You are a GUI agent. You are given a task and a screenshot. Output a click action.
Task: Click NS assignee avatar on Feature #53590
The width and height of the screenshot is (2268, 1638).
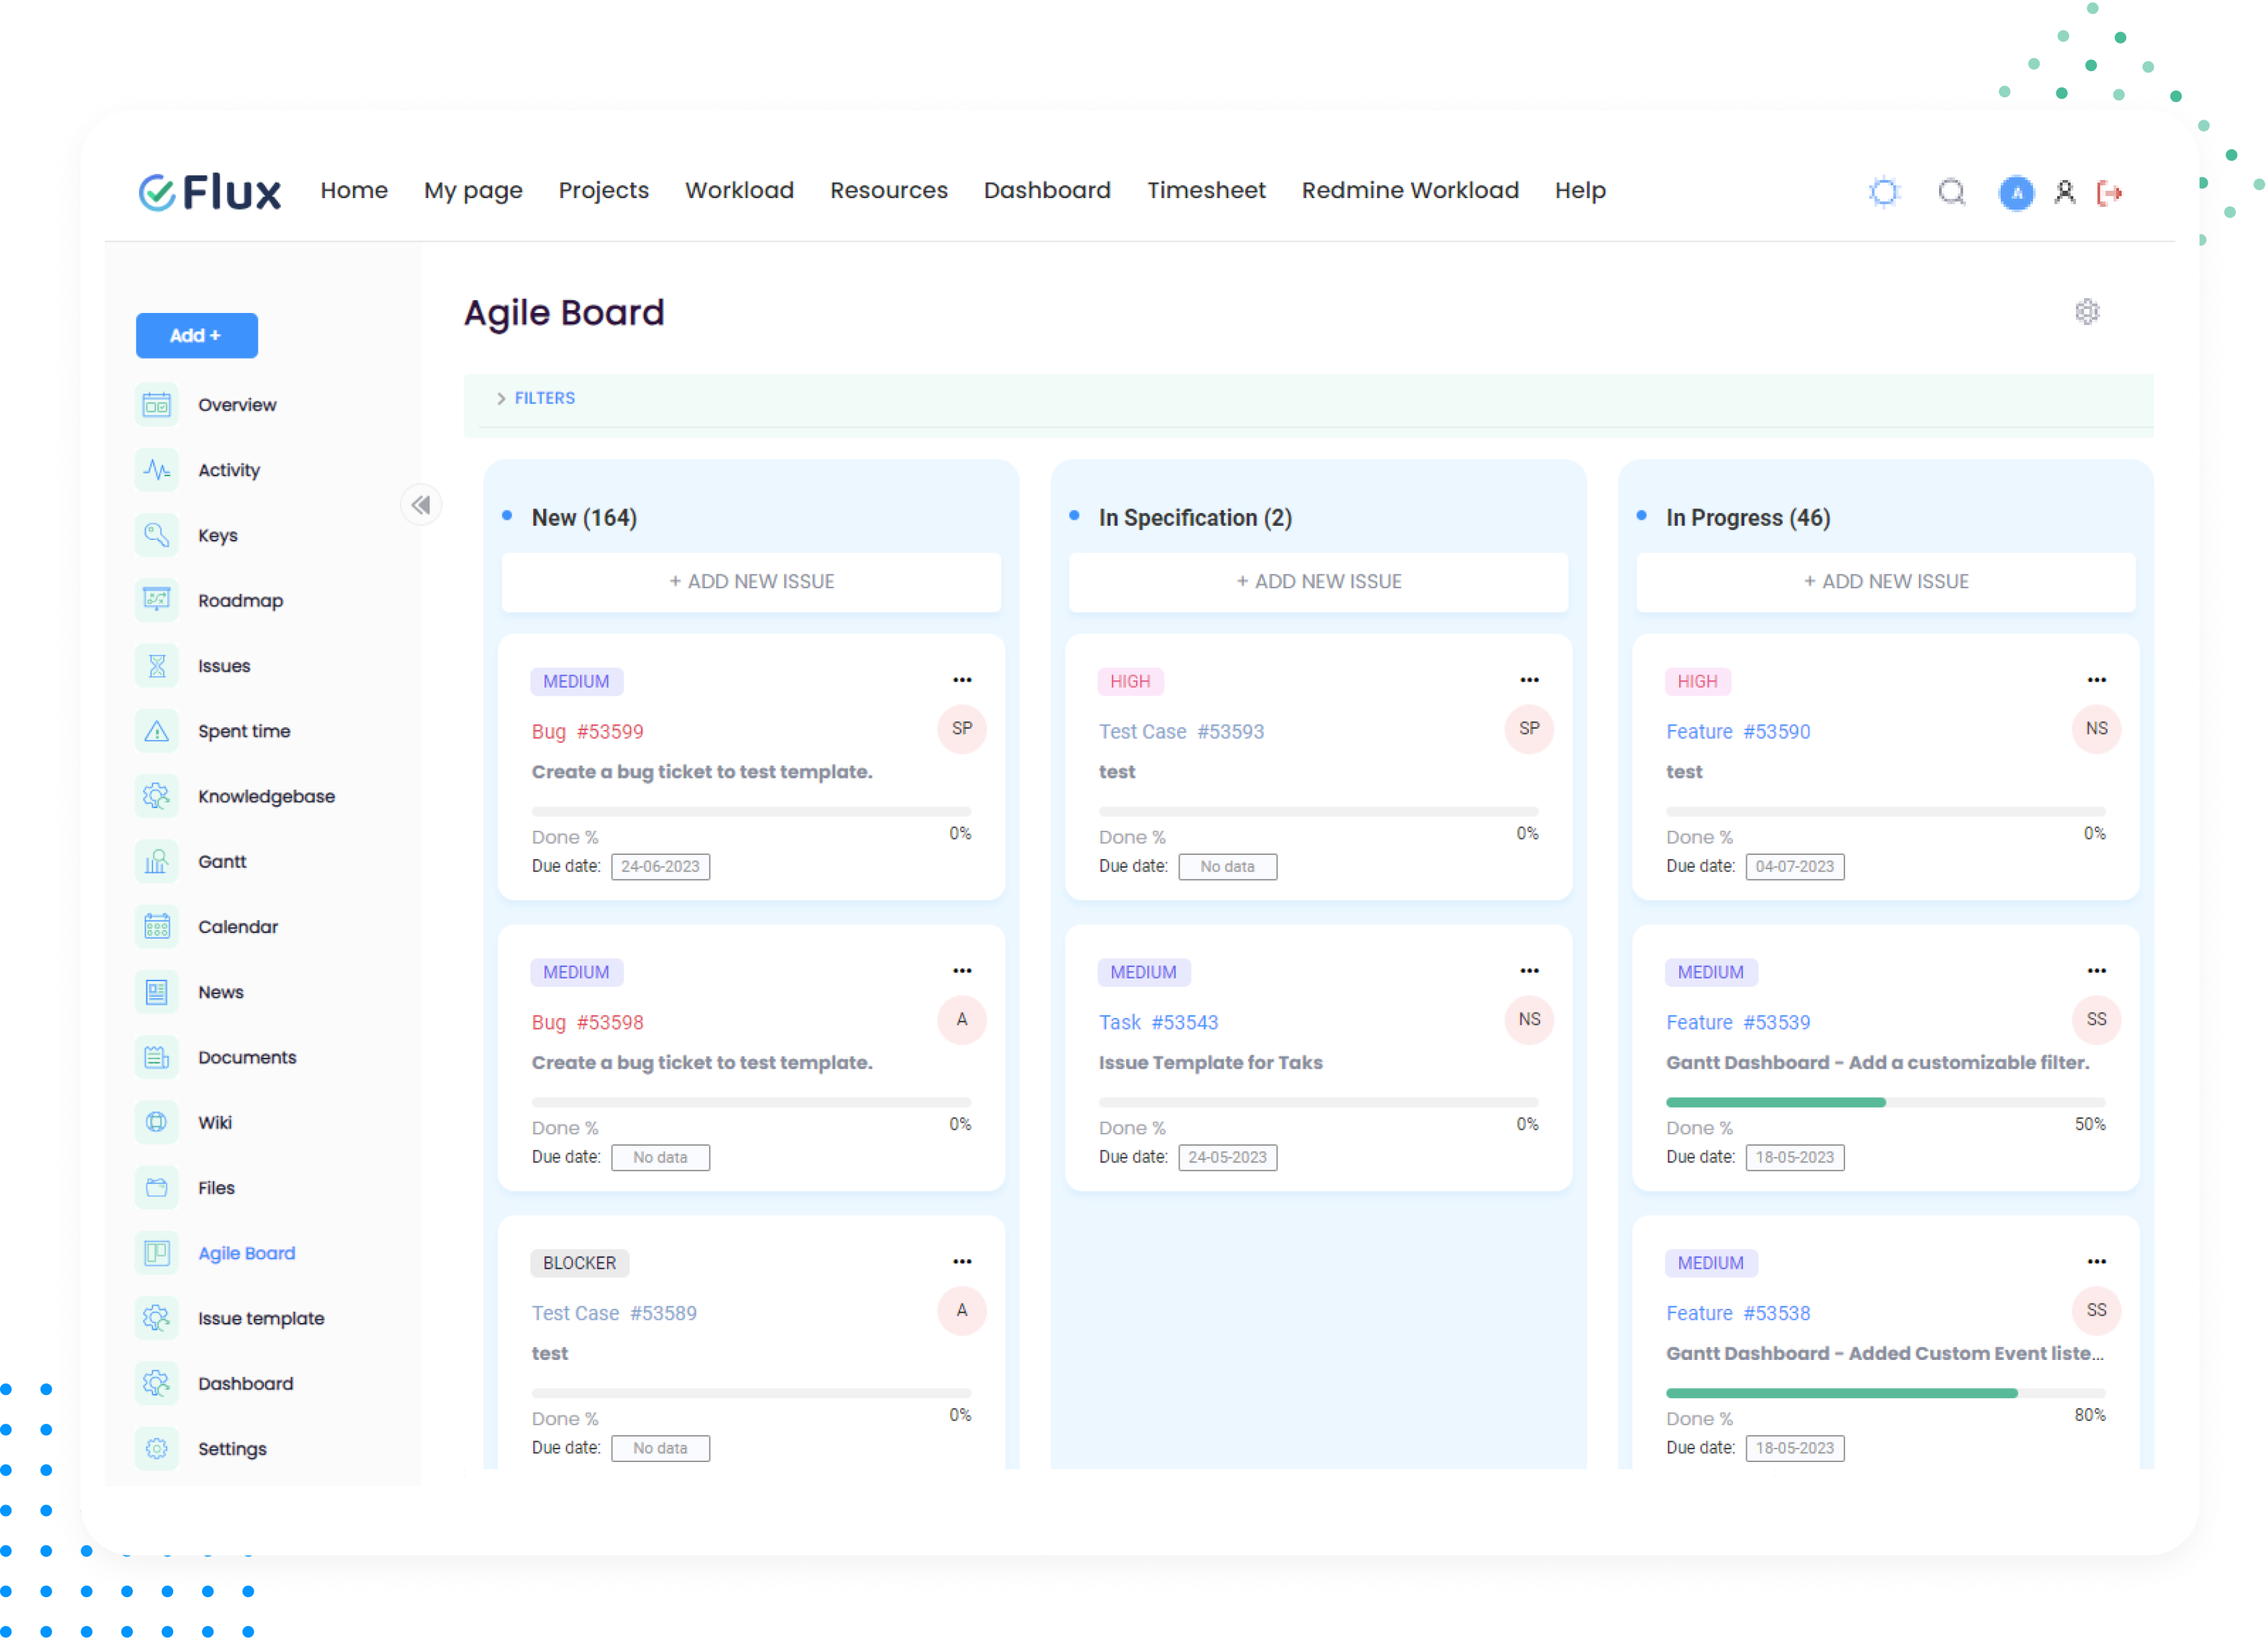pos(2096,729)
